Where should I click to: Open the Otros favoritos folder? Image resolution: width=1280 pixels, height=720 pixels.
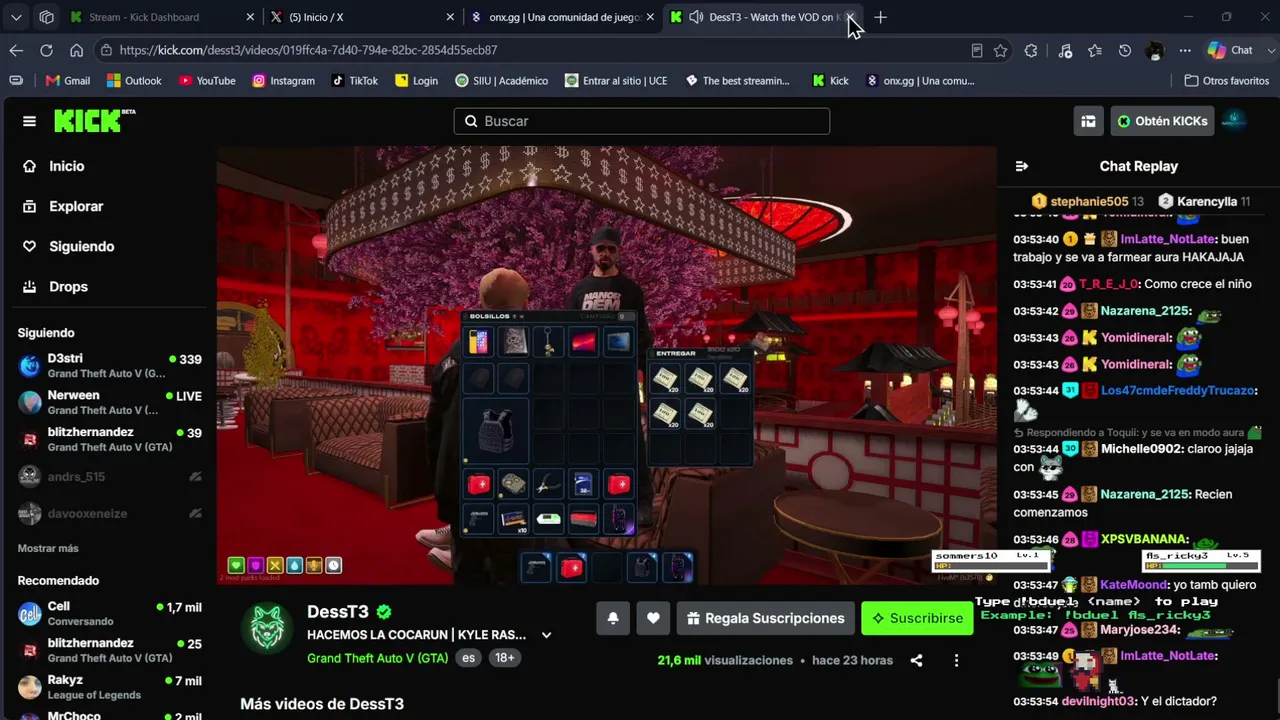coord(1226,81)
